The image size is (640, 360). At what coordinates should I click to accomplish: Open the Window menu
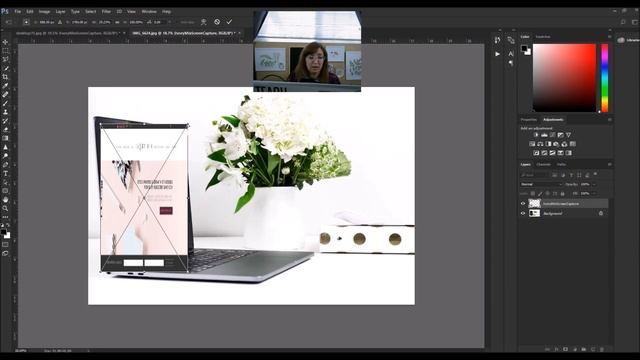click(x=149, y=11)
